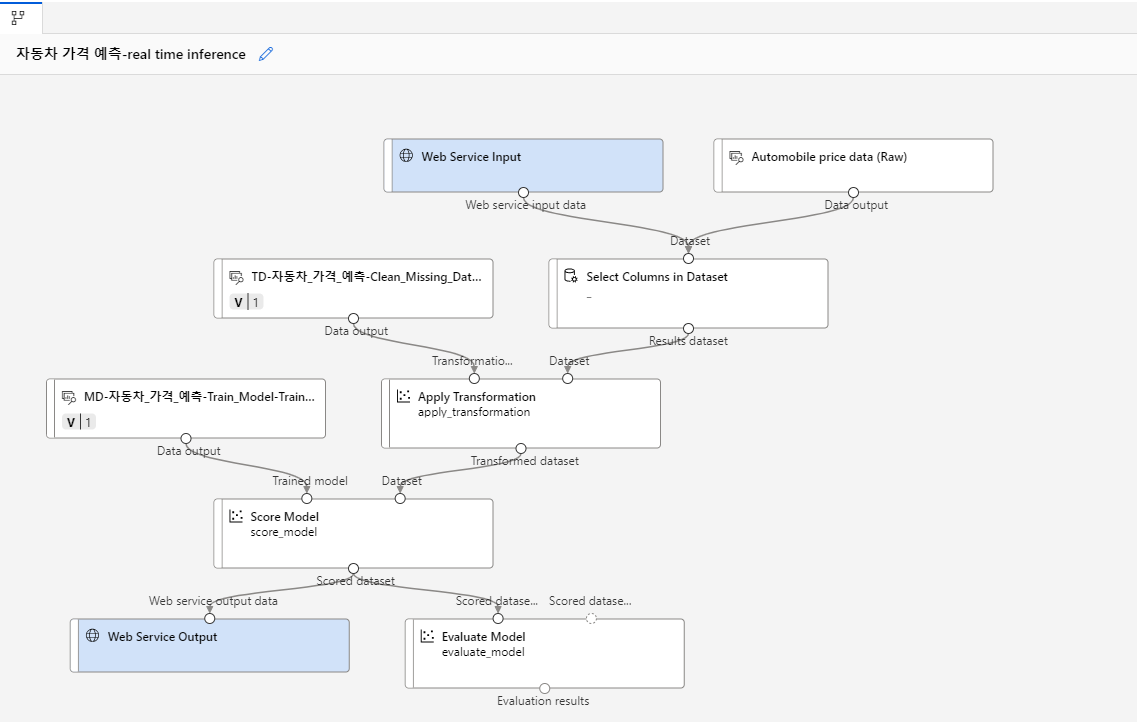Viewport: 1137px width, 722px height.
Task: Click the dataset icon on Automobile price data
Action: 736,156
